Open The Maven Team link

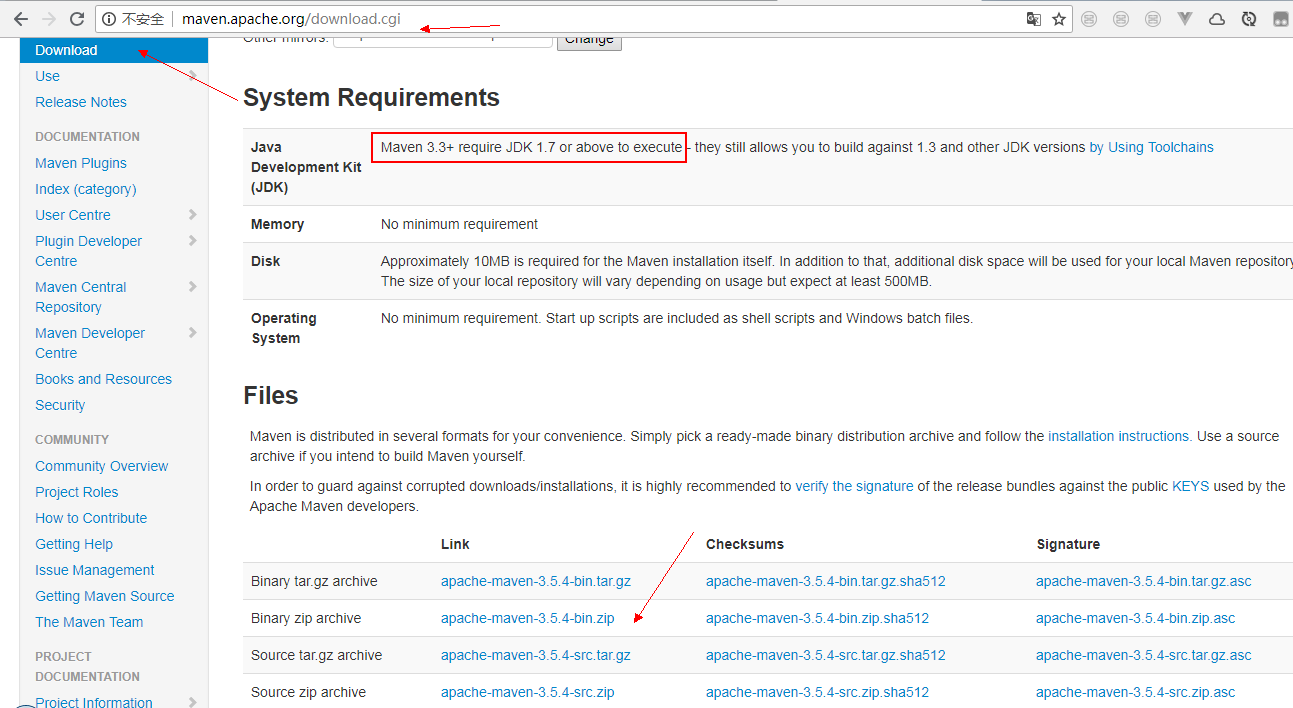click(89, 622)
